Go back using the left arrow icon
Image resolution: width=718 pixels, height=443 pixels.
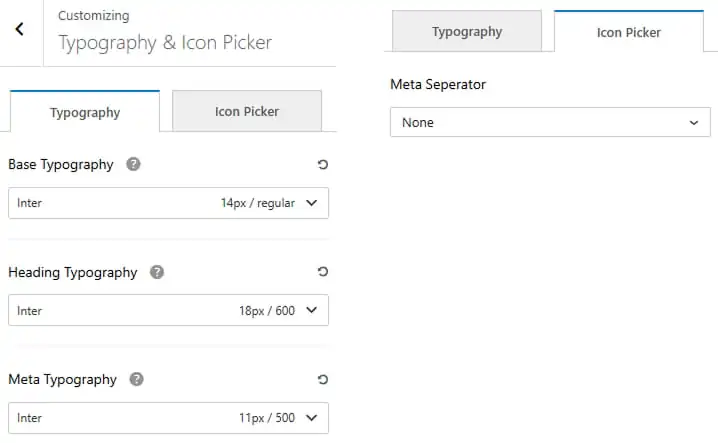[x=19, y=29]
